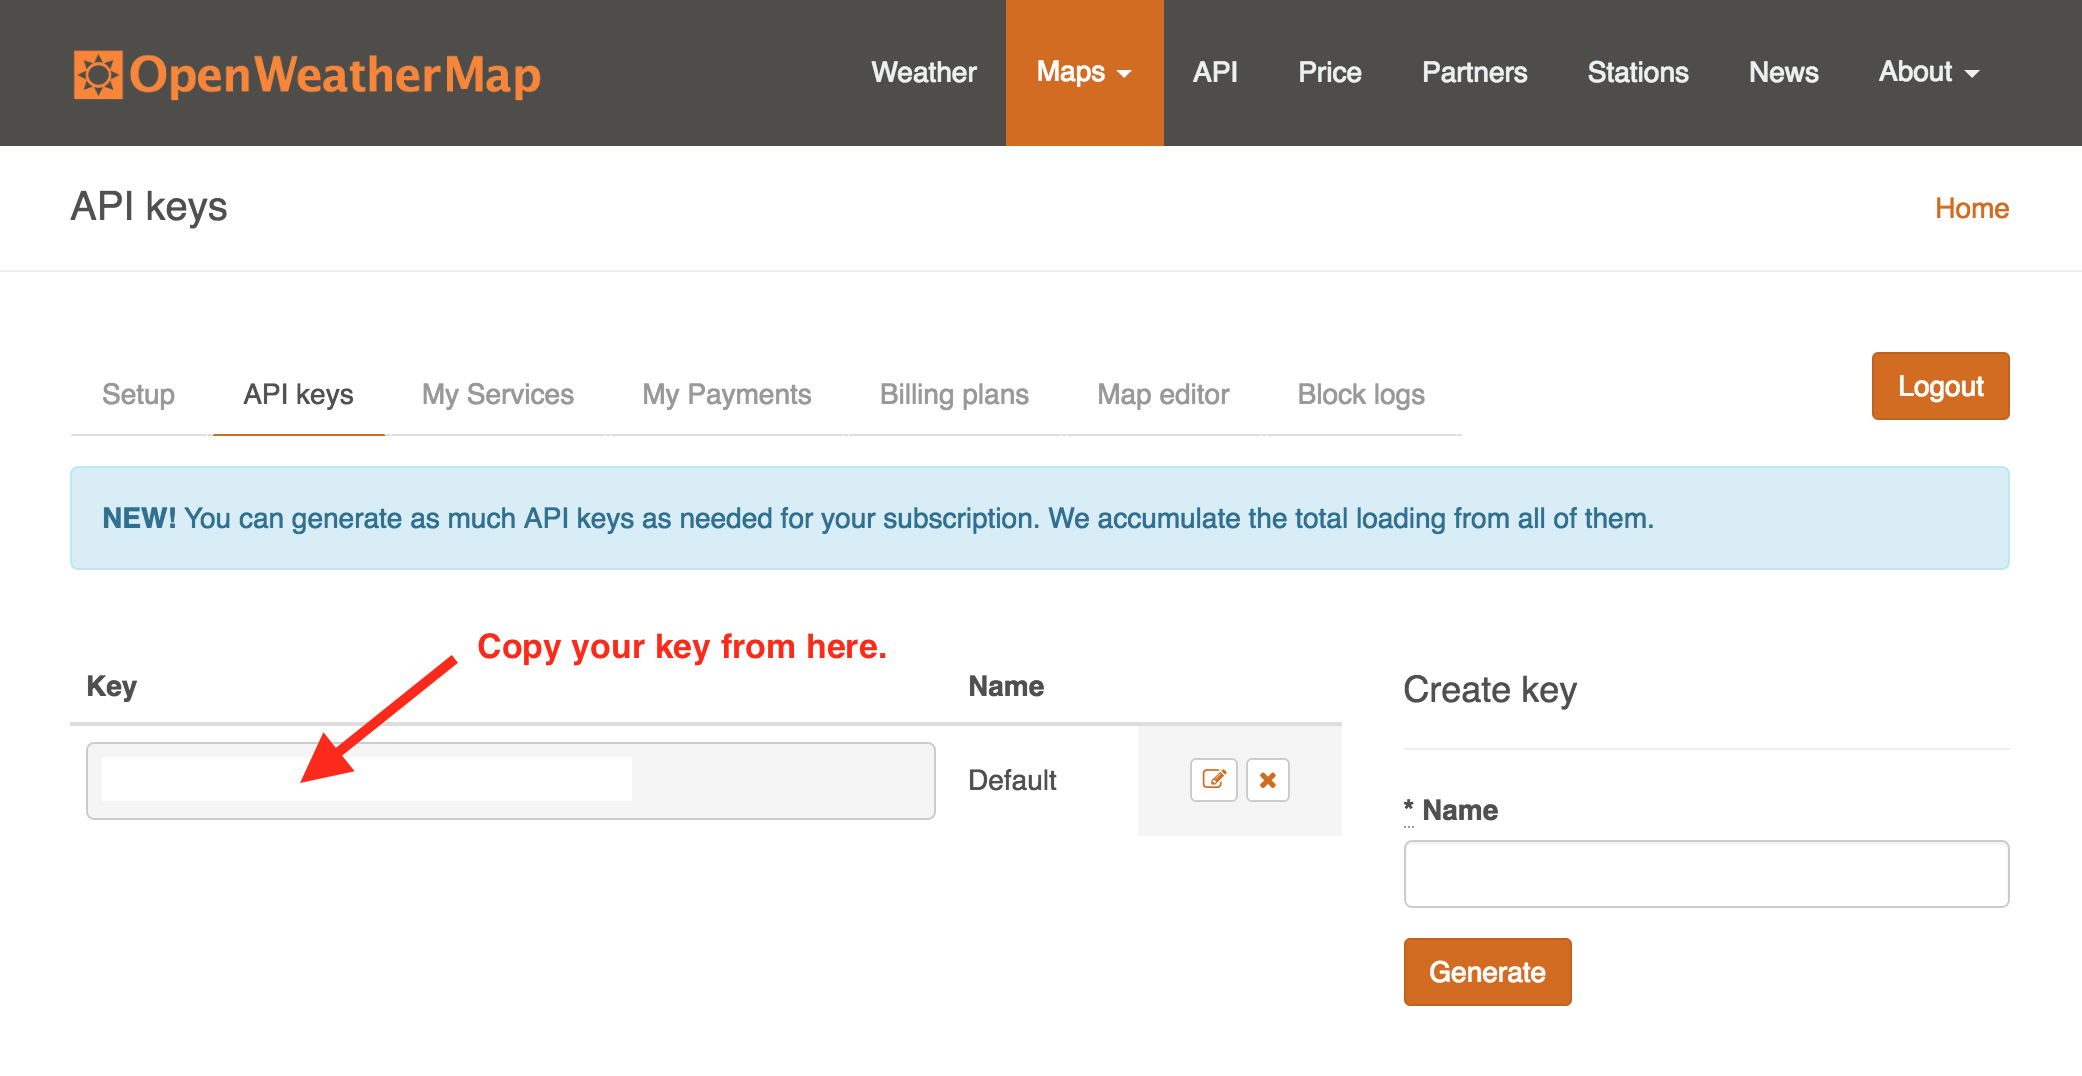Image resolution: width=2082 pixels, height=1076 pixels.
Task: Open the Weather page in navbar
Action: tap(924, 73)
